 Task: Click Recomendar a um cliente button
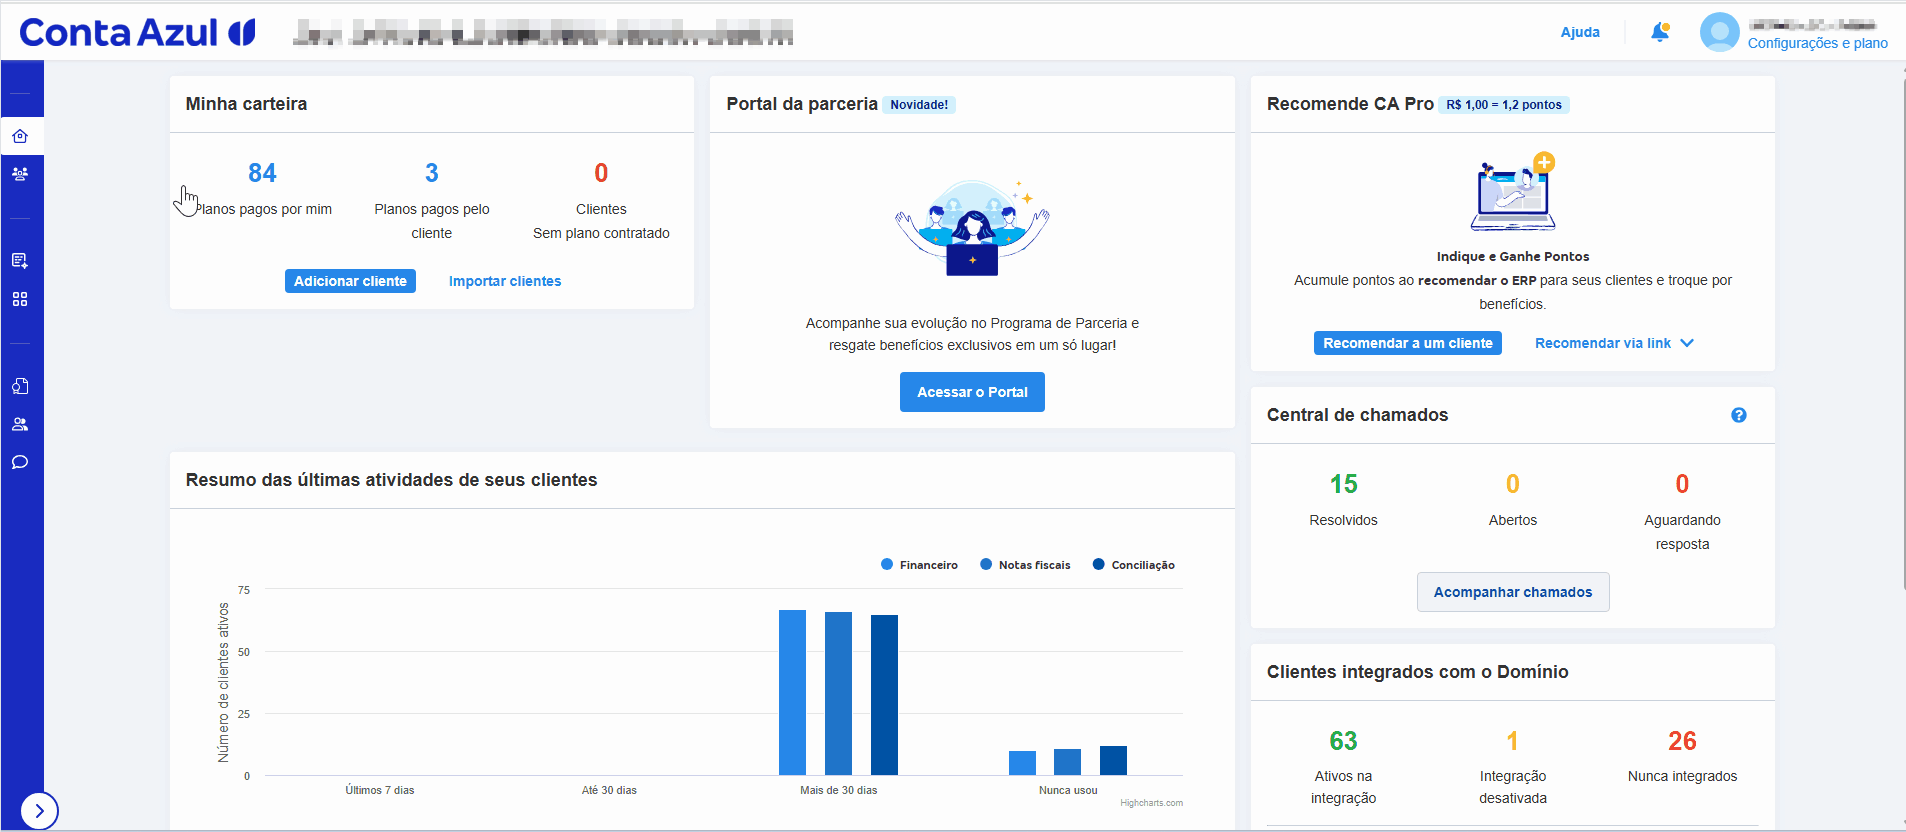pos(1408,343)
